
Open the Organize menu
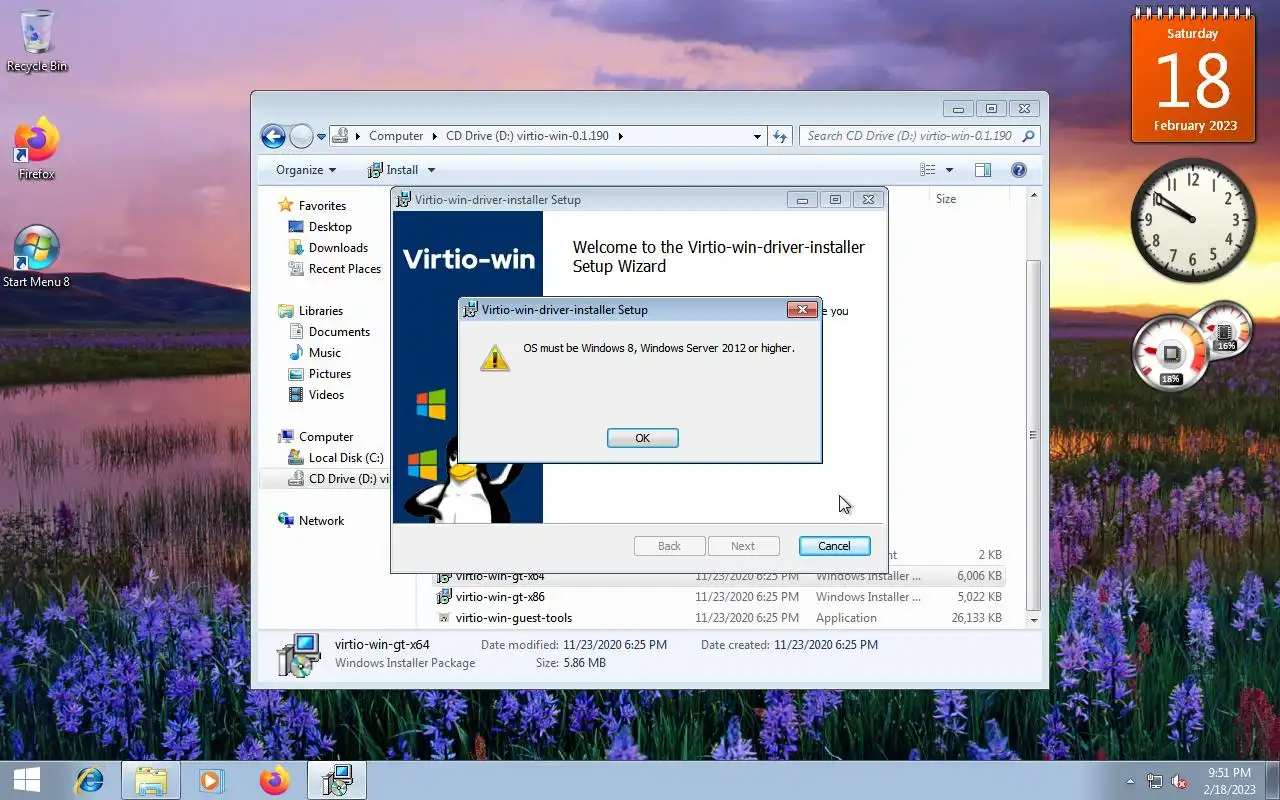(306, 170)
